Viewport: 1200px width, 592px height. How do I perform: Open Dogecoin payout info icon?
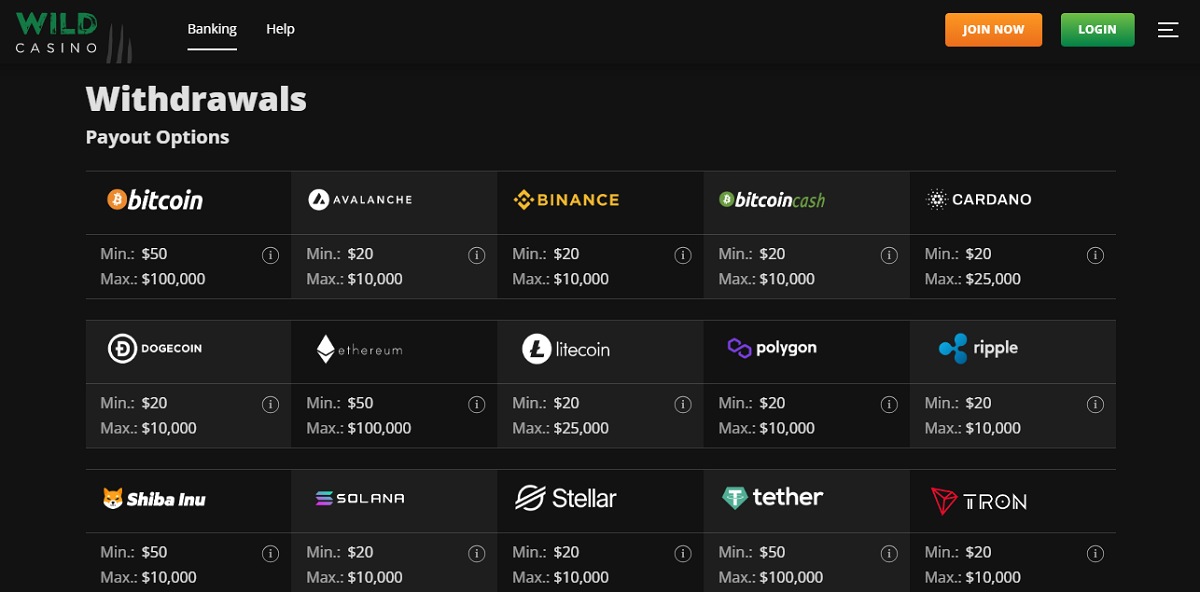click(x=270, y=404)
